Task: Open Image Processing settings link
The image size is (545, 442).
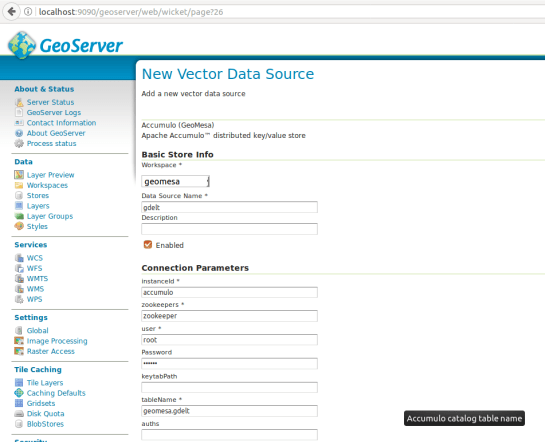Action: coord(57,341)
